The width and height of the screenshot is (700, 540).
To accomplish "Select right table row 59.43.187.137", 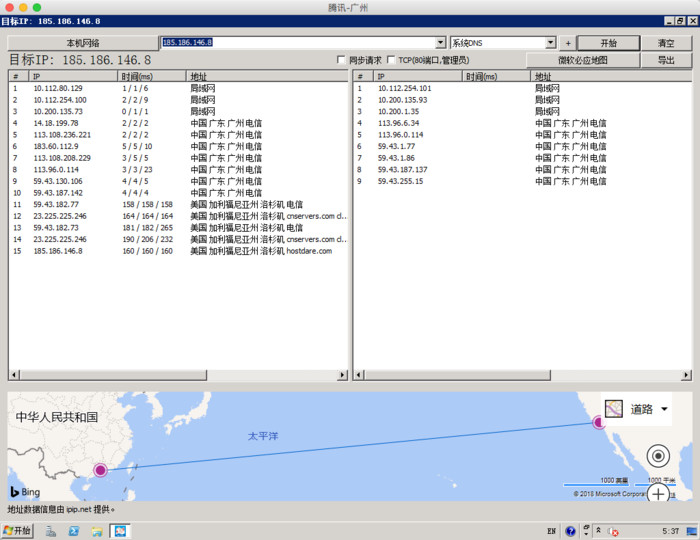I will point(522,170).
